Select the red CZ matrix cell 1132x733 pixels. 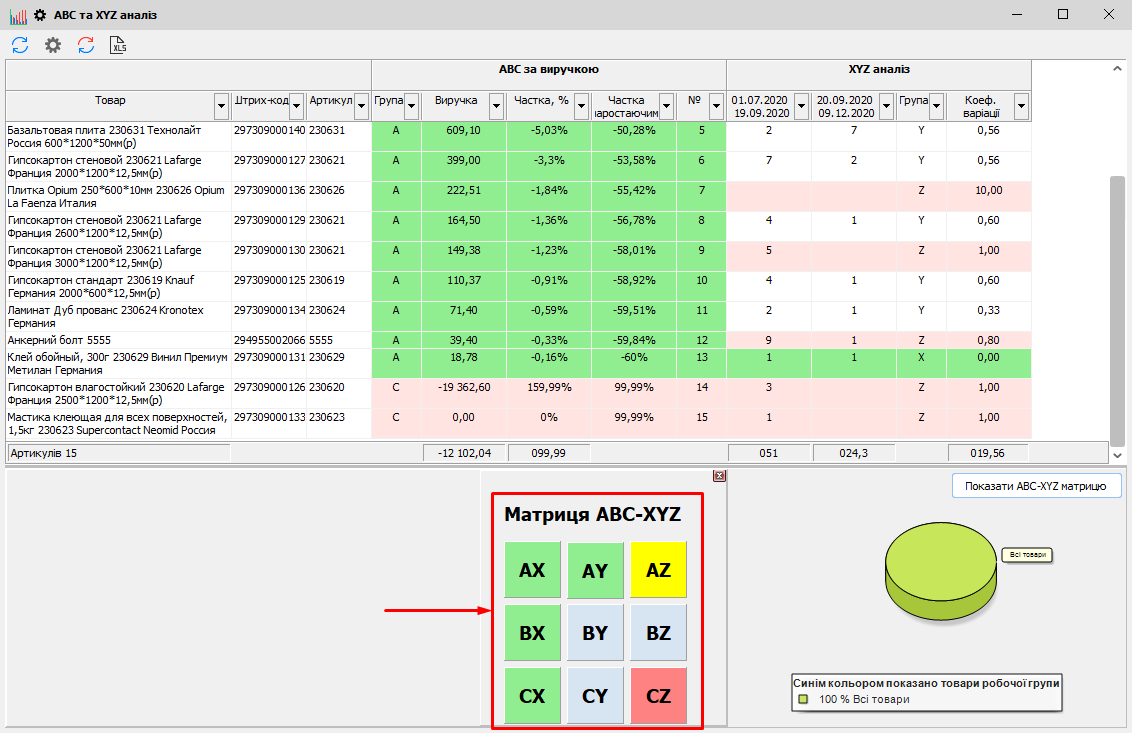pyautogui.click(x=658, y=696)
